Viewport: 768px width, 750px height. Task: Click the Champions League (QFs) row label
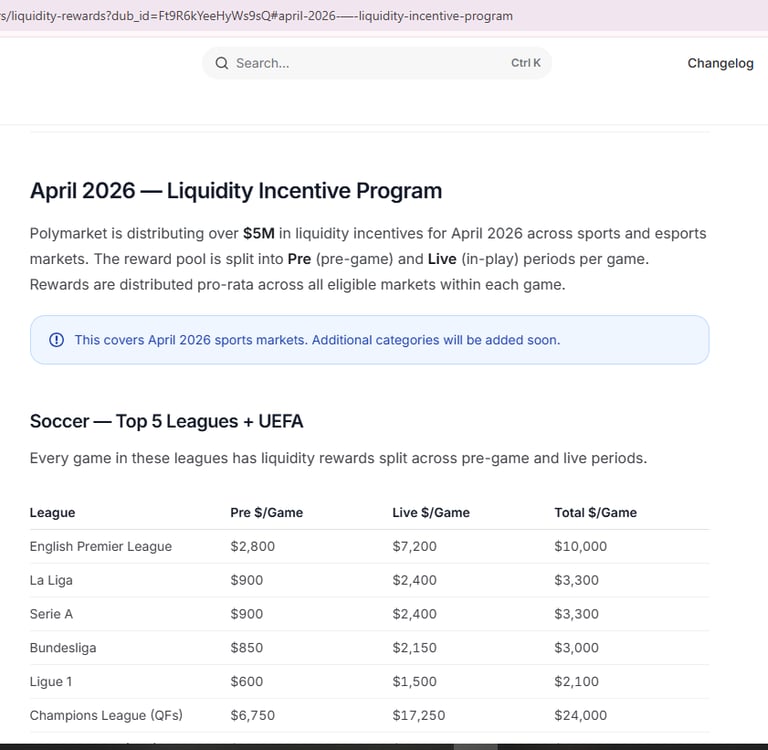106,715
